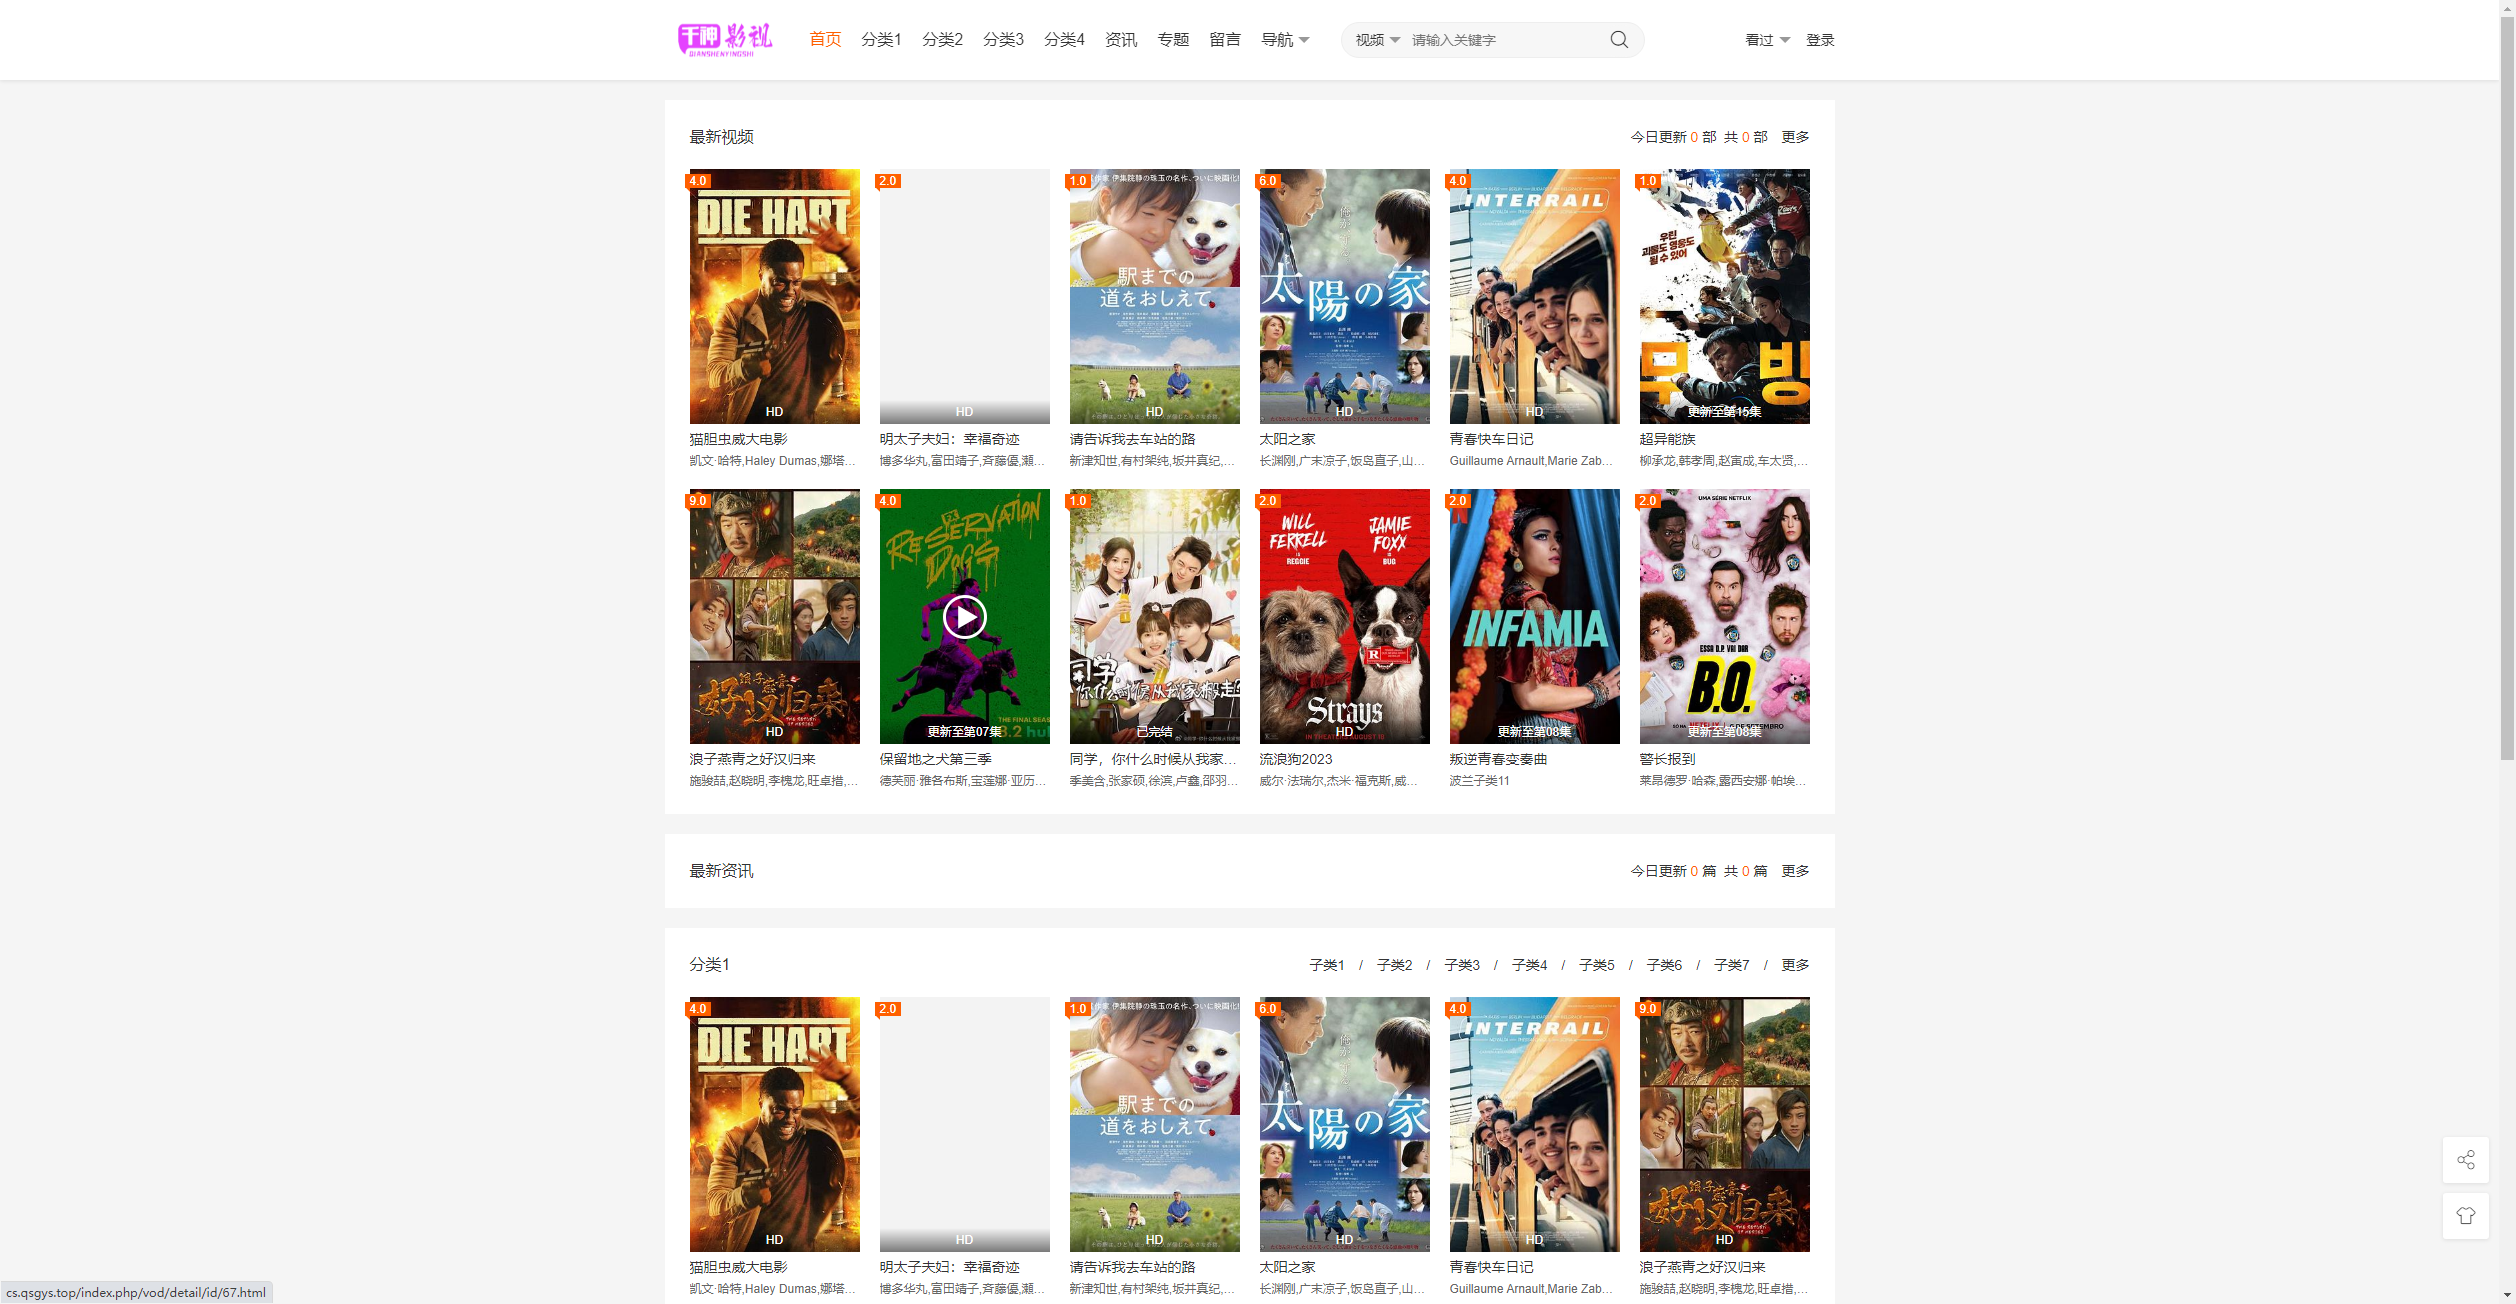
Task: Click the 登录 login link
Action: coord(1820,40)
